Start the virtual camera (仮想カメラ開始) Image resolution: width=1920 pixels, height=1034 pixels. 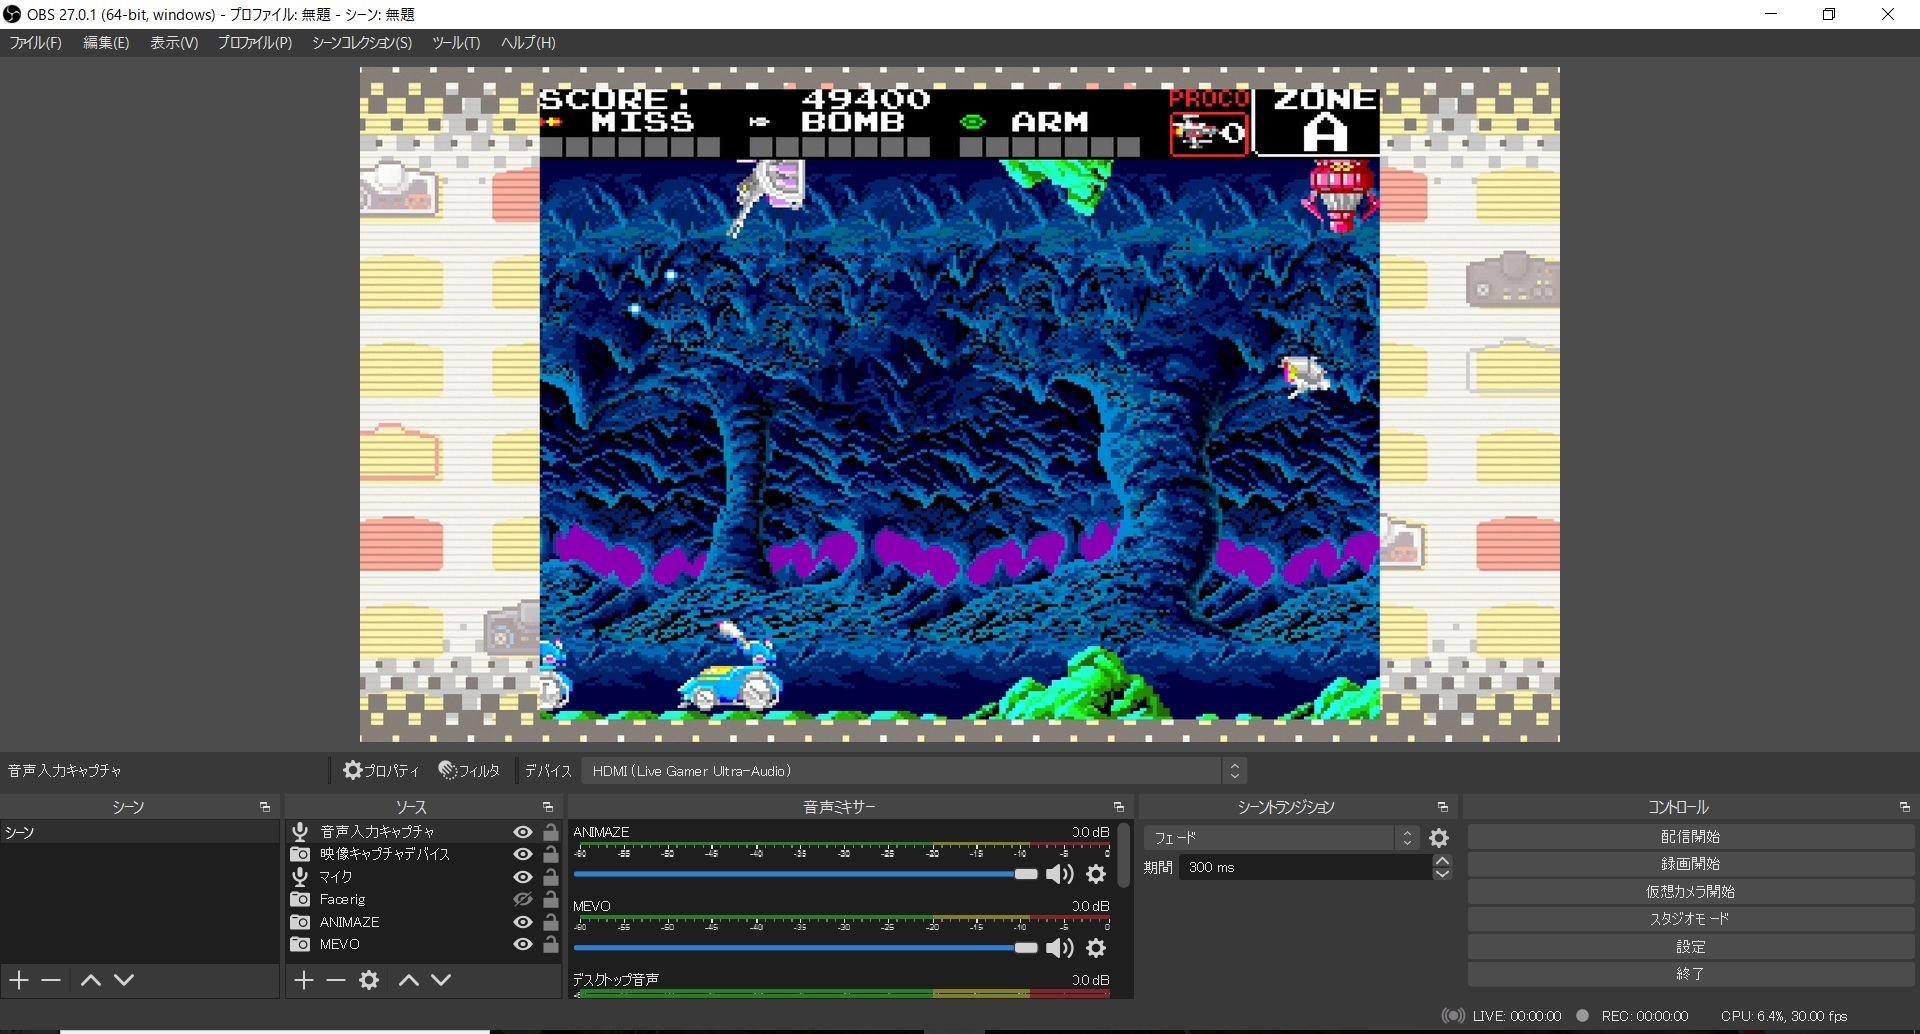pos(1690,892)
